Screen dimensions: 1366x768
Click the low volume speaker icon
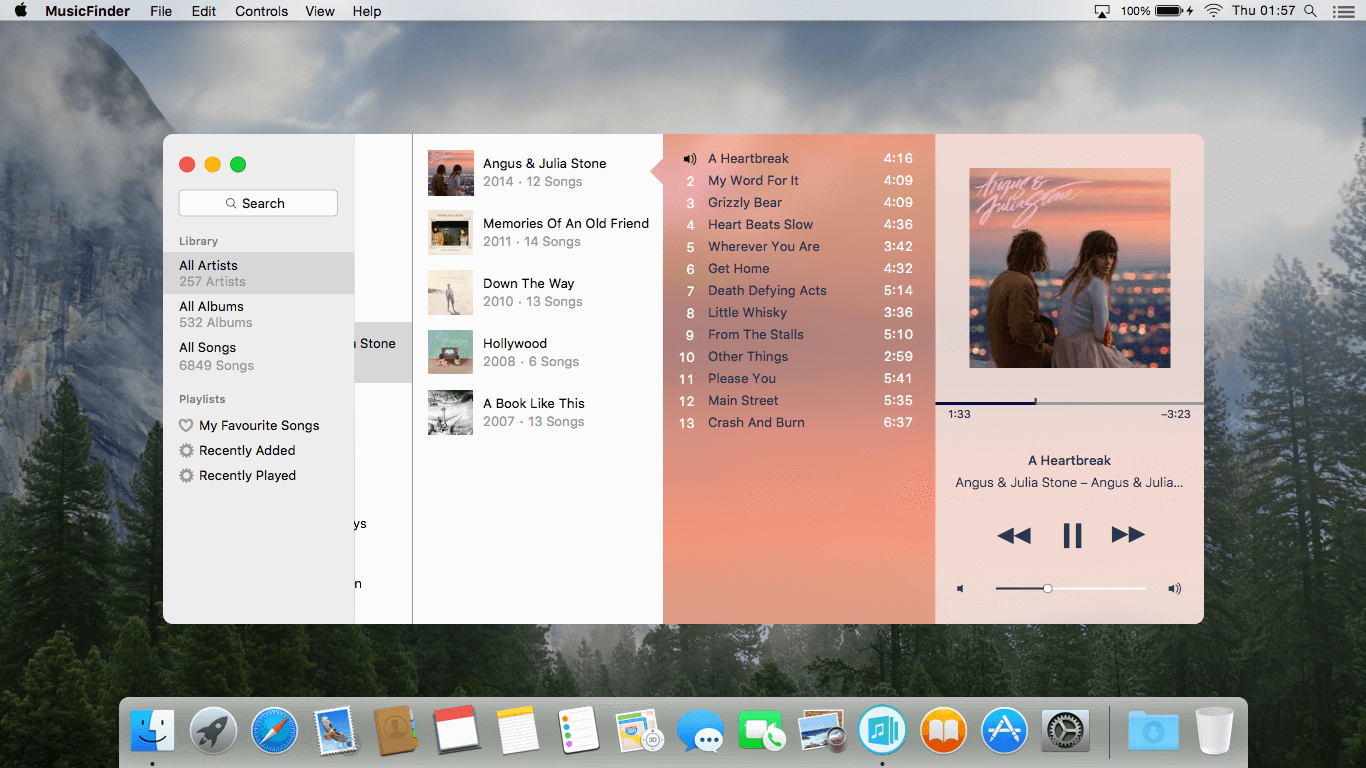click(x=960, y=589)
